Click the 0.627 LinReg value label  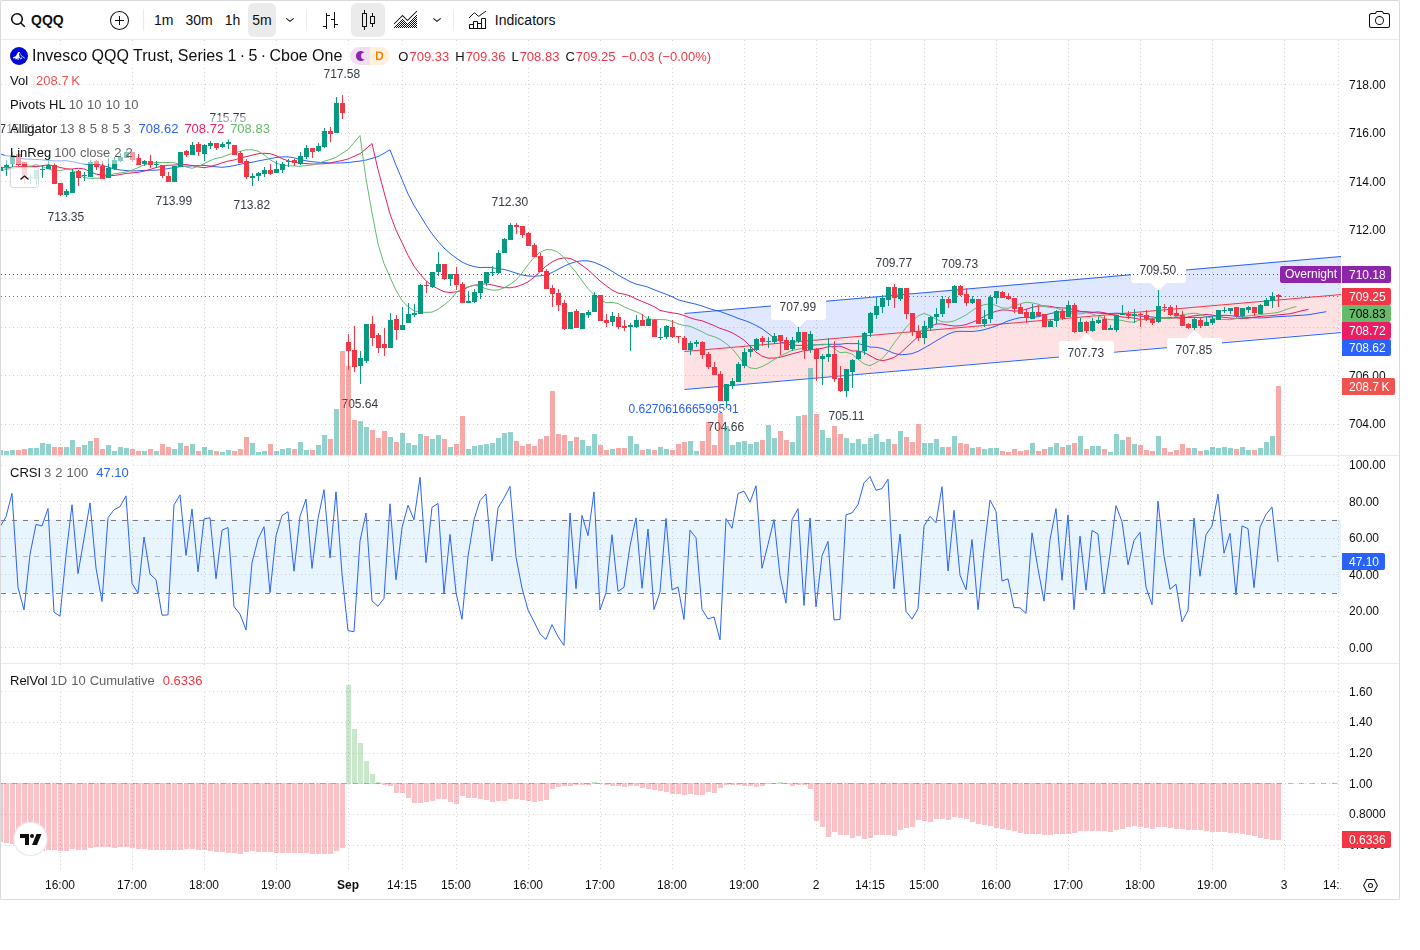point(683,408)
